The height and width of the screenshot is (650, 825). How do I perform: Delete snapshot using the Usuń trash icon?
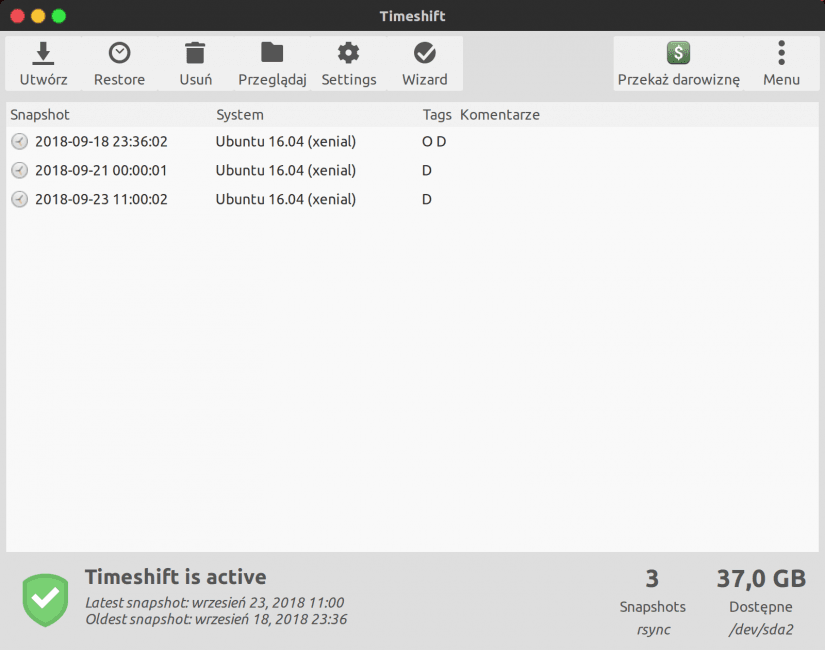pos(195,53)
